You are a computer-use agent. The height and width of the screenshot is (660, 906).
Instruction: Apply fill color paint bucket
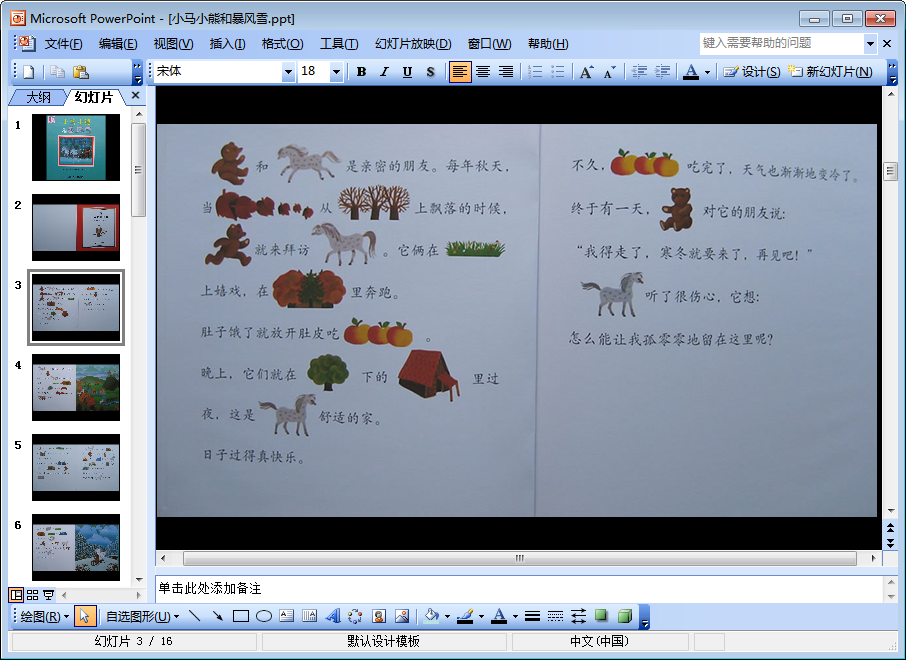[432, 617]
